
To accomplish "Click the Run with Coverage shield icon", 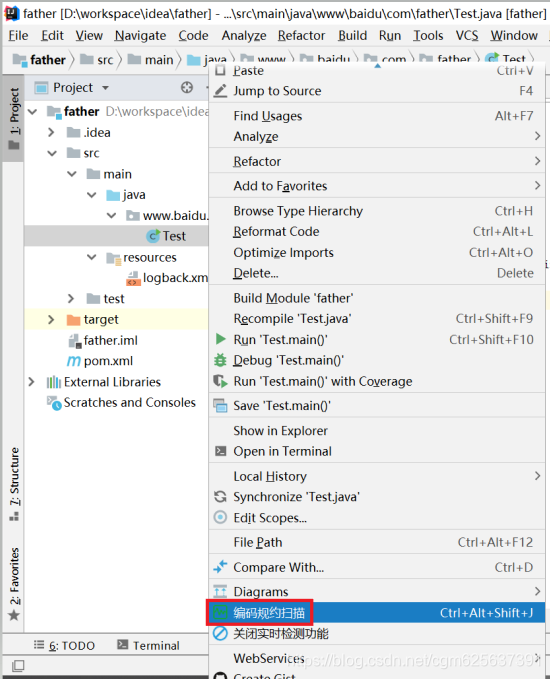I will [x=220, y=381].
